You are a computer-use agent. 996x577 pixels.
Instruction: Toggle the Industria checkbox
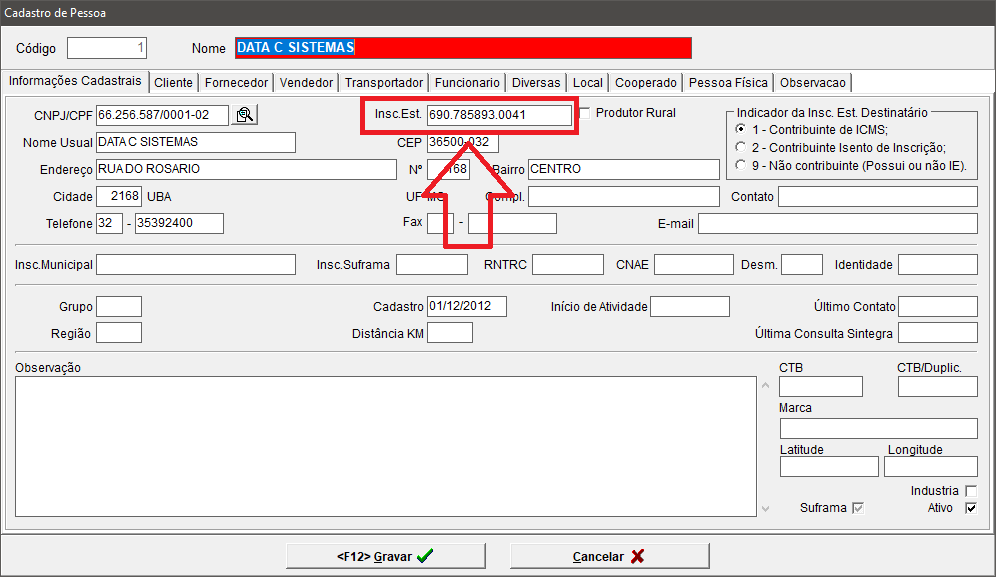tap(970, 491)
